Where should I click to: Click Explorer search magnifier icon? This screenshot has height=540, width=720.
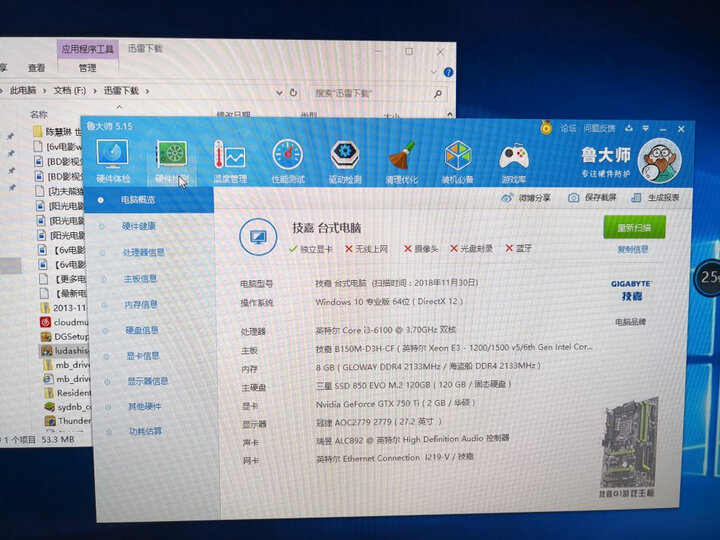438,94
